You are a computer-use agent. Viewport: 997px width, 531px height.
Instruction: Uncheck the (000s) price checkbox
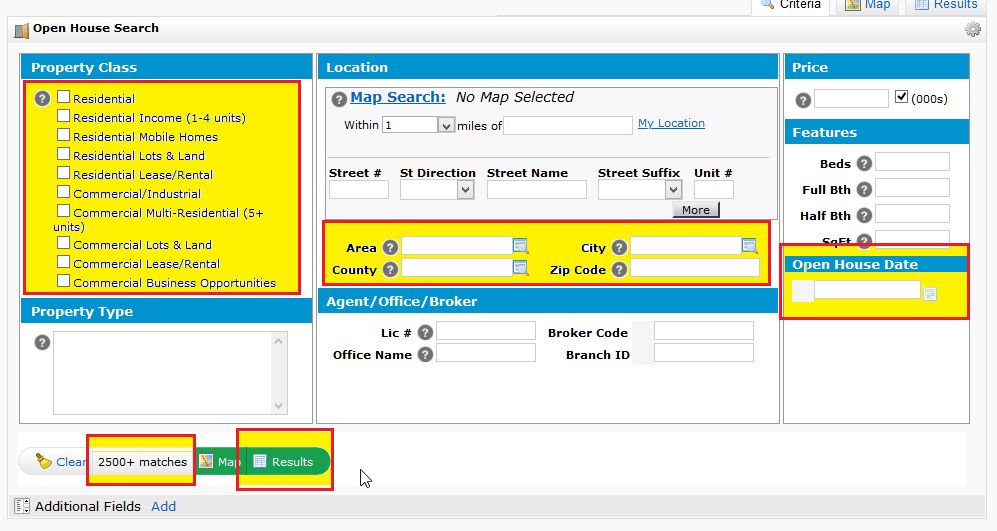click(901, 97)
